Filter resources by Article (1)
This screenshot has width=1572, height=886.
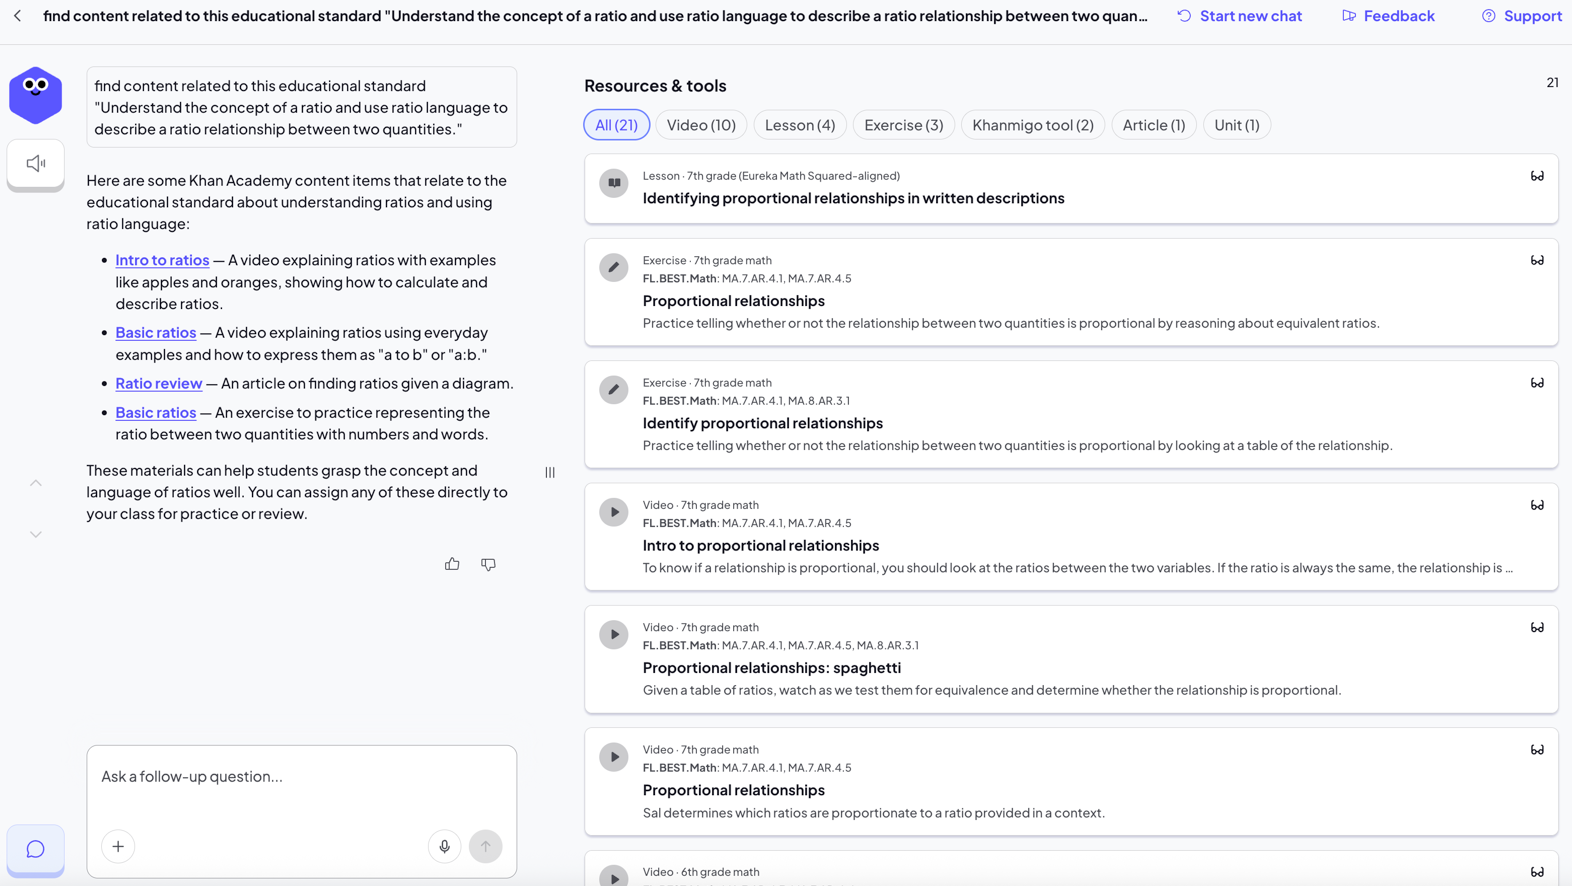[1154, 125]
